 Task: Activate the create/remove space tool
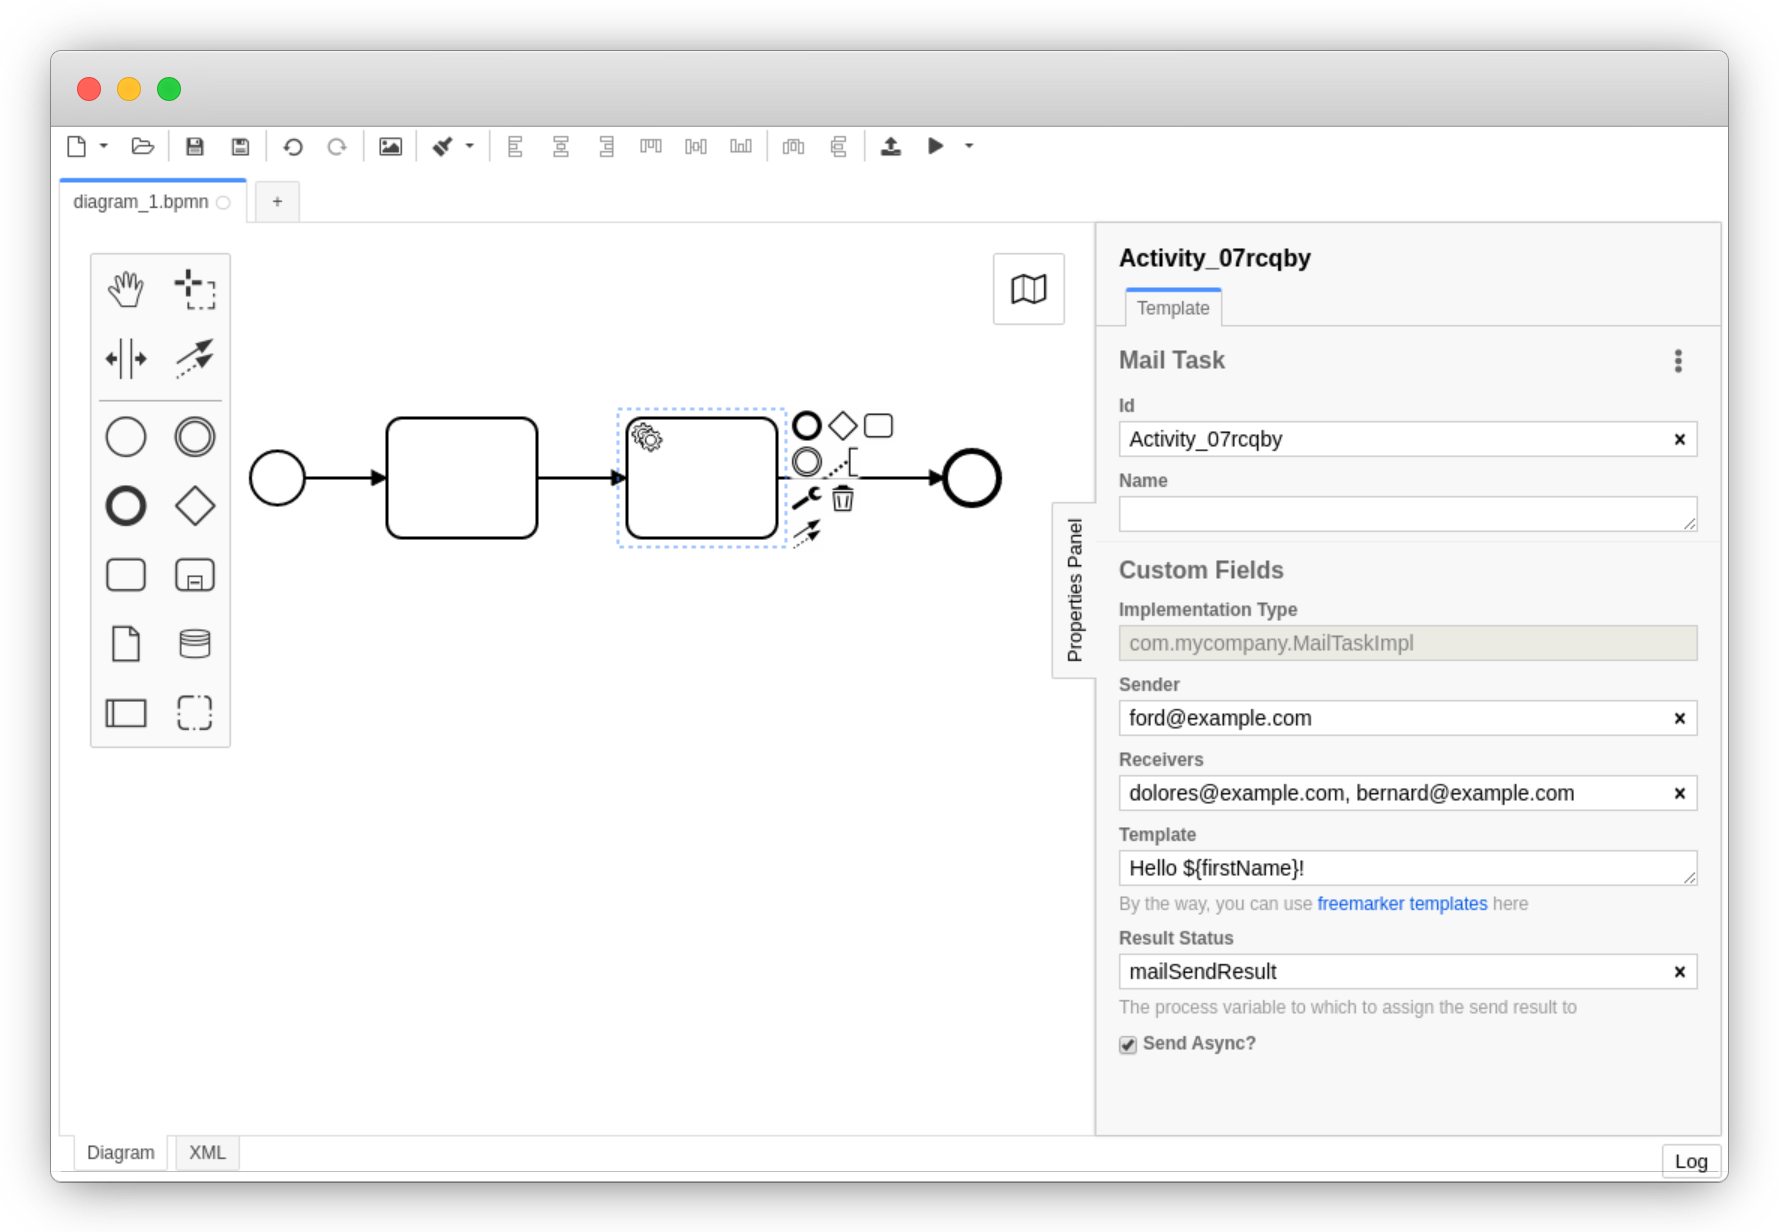[126, 358]
